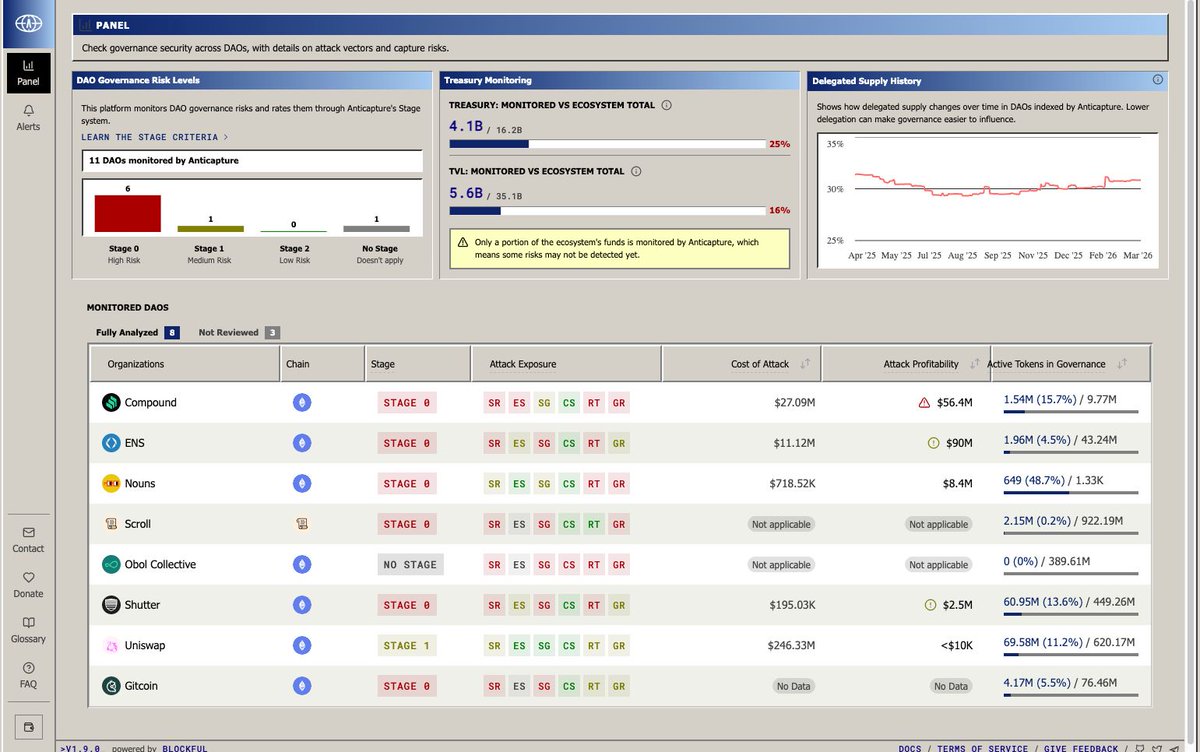Click the Anticapture globe logo
Viewport: 1200px width, 752px height.
pyautogui.click(x=28, y=23)
